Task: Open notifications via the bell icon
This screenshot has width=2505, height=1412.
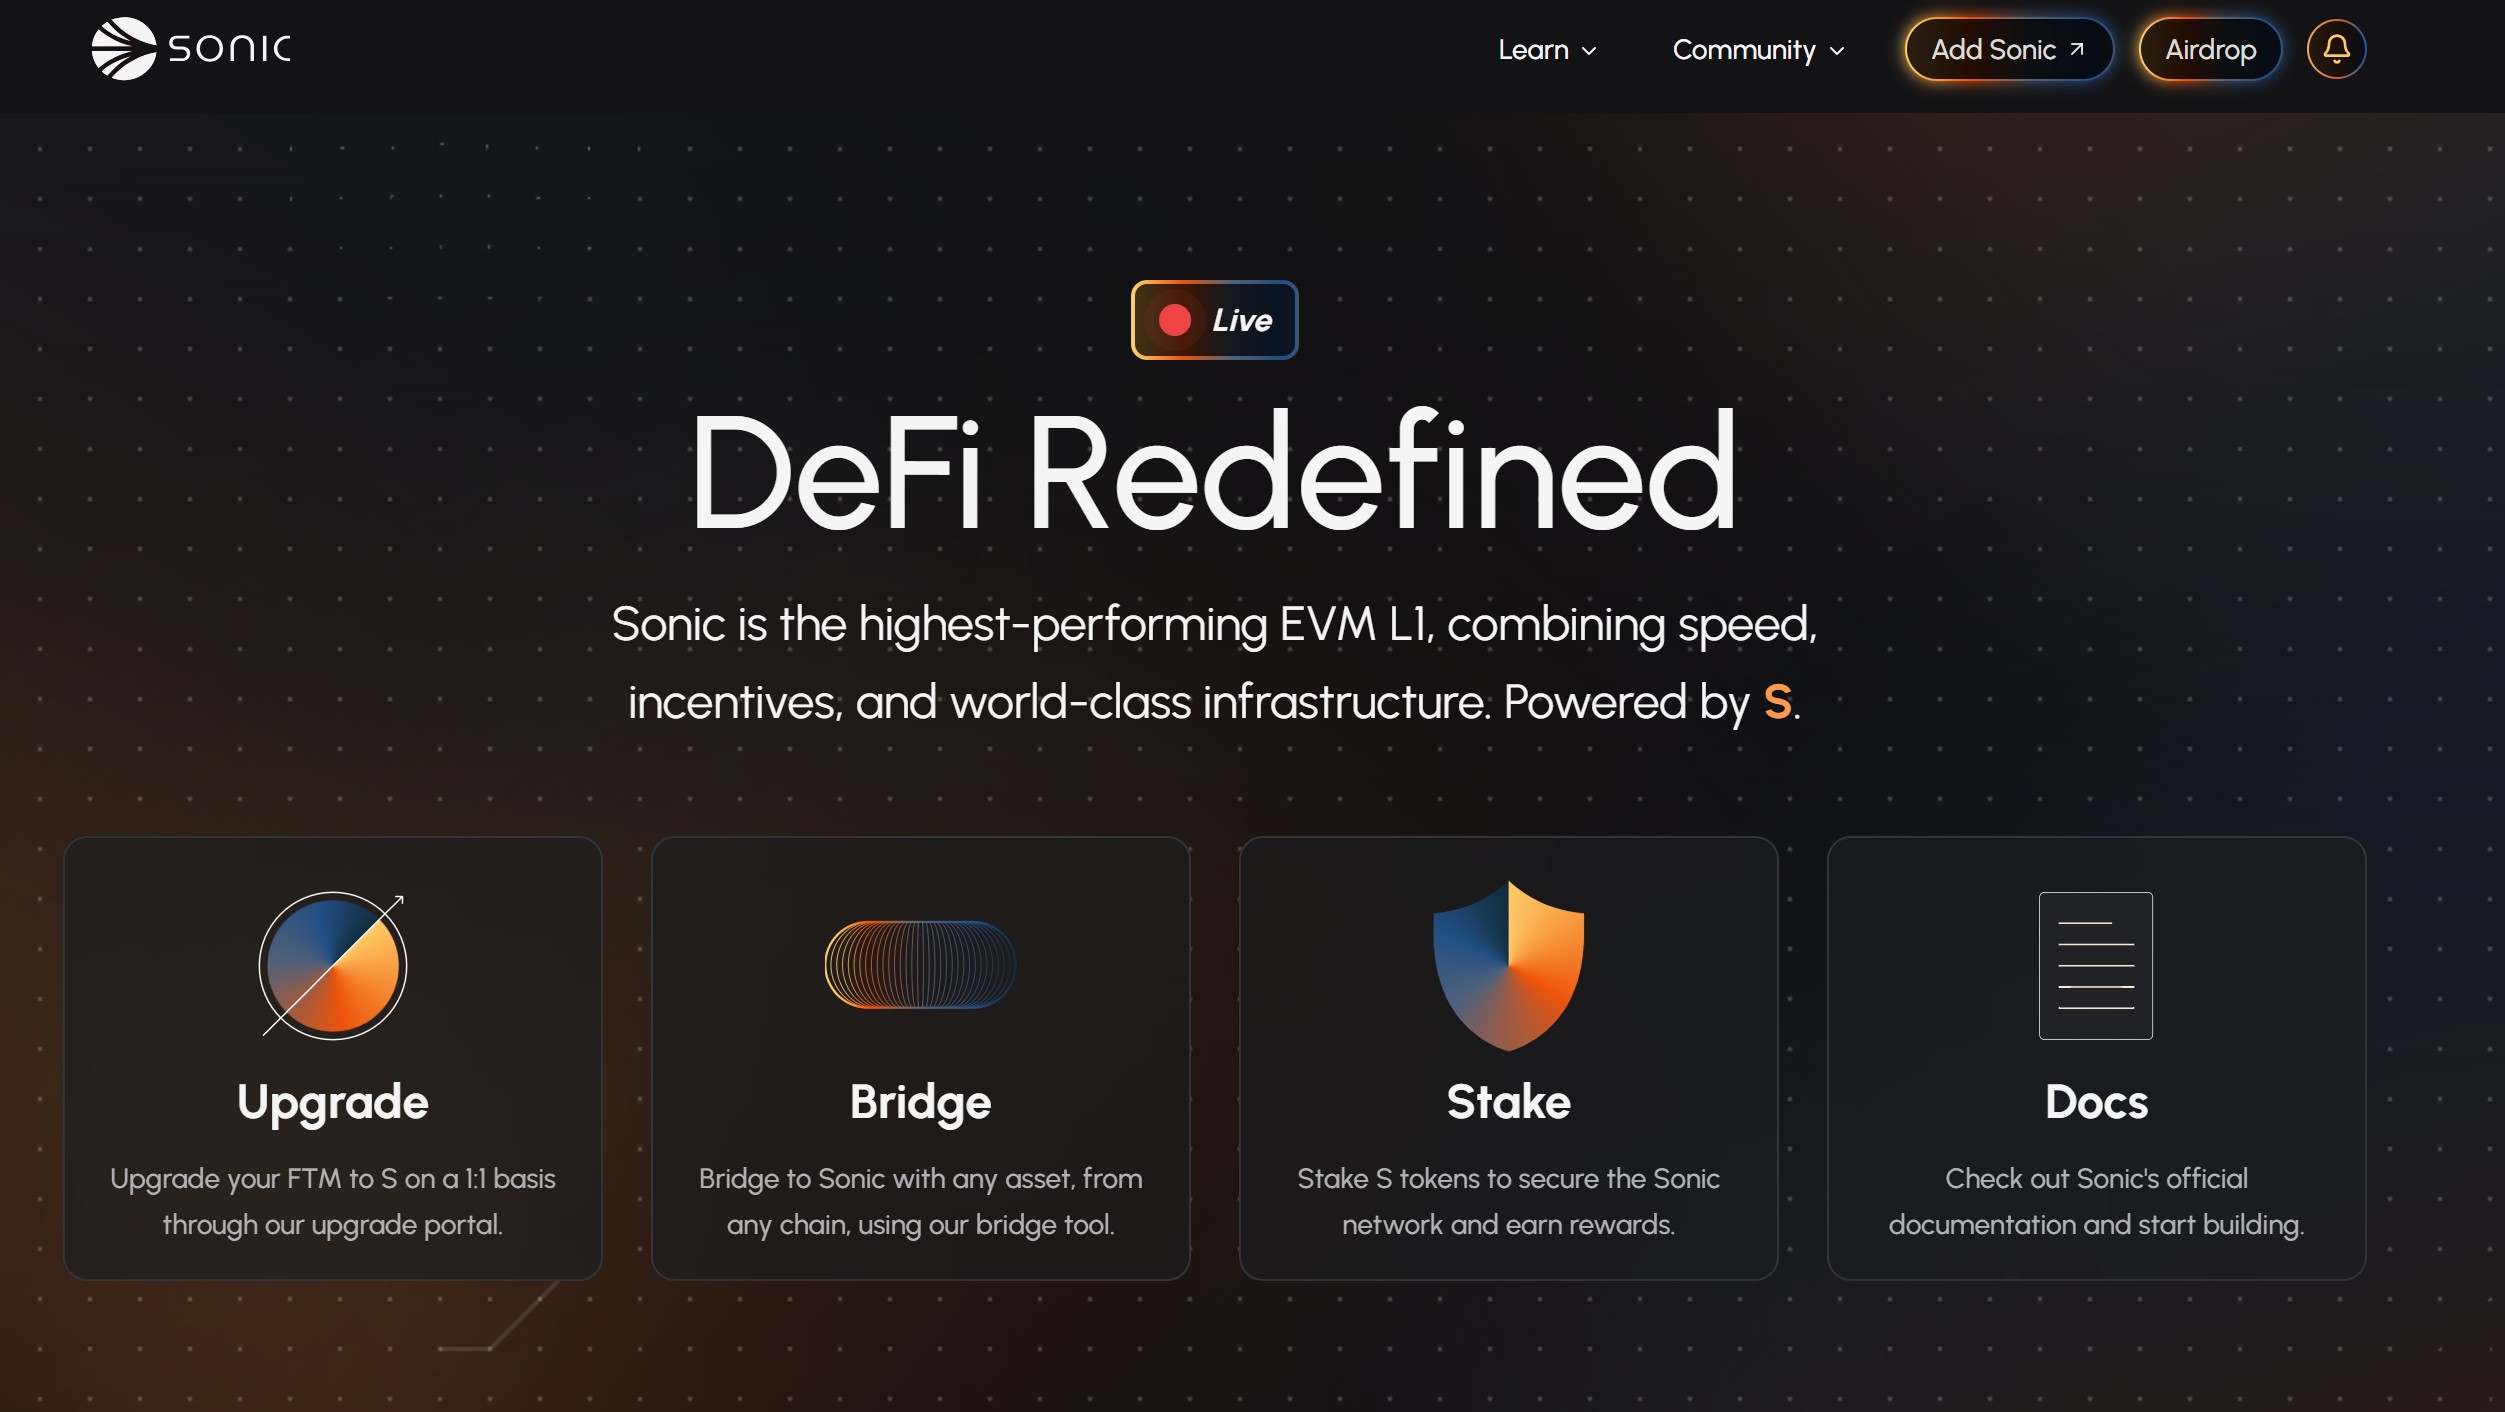Action: [2335, 49]
